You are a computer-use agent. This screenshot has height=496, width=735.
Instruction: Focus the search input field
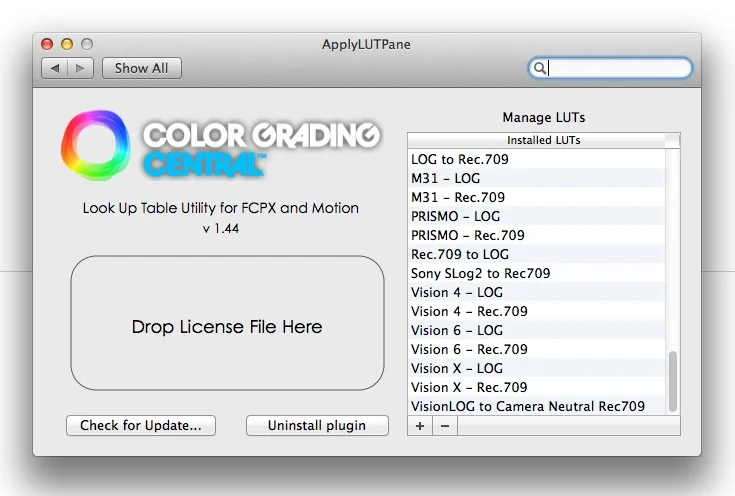pyautogui.click(x=610, y=68)
